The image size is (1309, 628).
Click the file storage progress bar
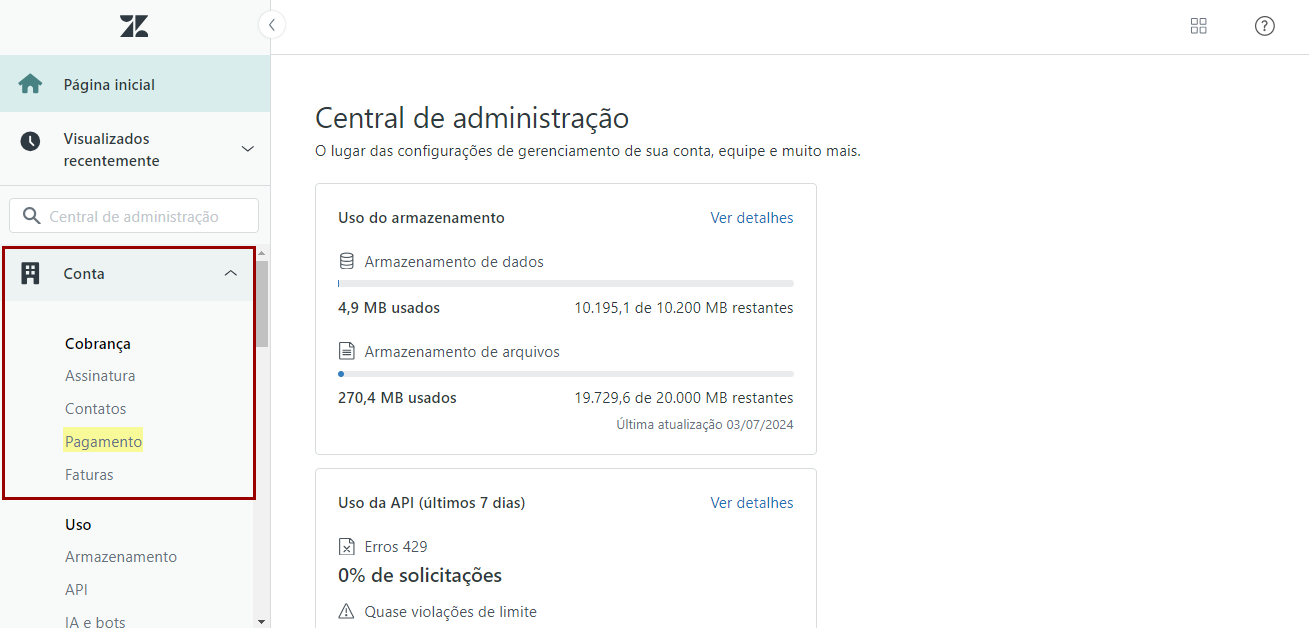(x=566, y=374)
